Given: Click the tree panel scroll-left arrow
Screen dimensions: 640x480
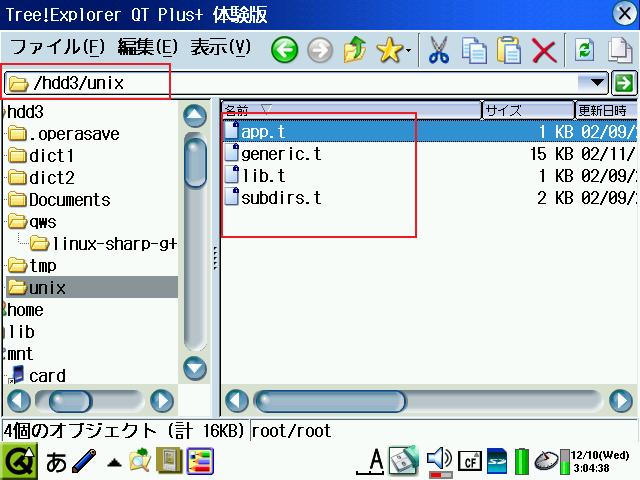Looking at the screenshot, I should coord(19,401).
